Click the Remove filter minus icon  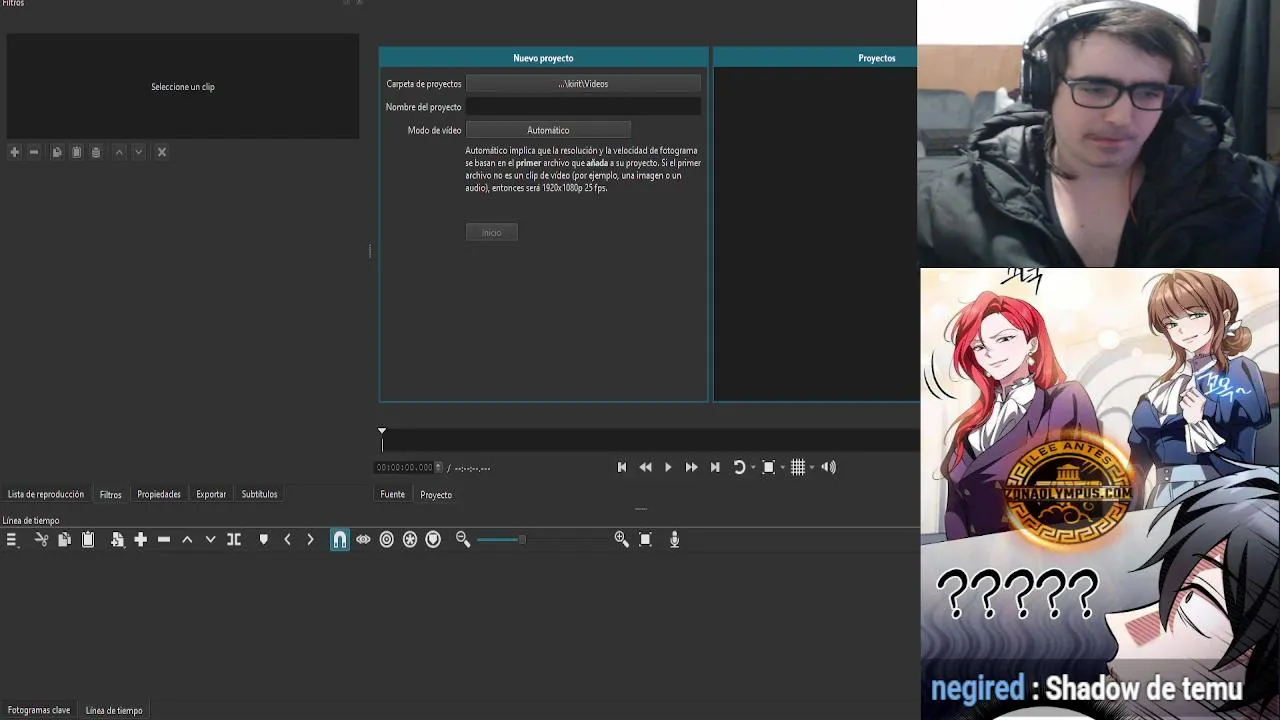34,152
